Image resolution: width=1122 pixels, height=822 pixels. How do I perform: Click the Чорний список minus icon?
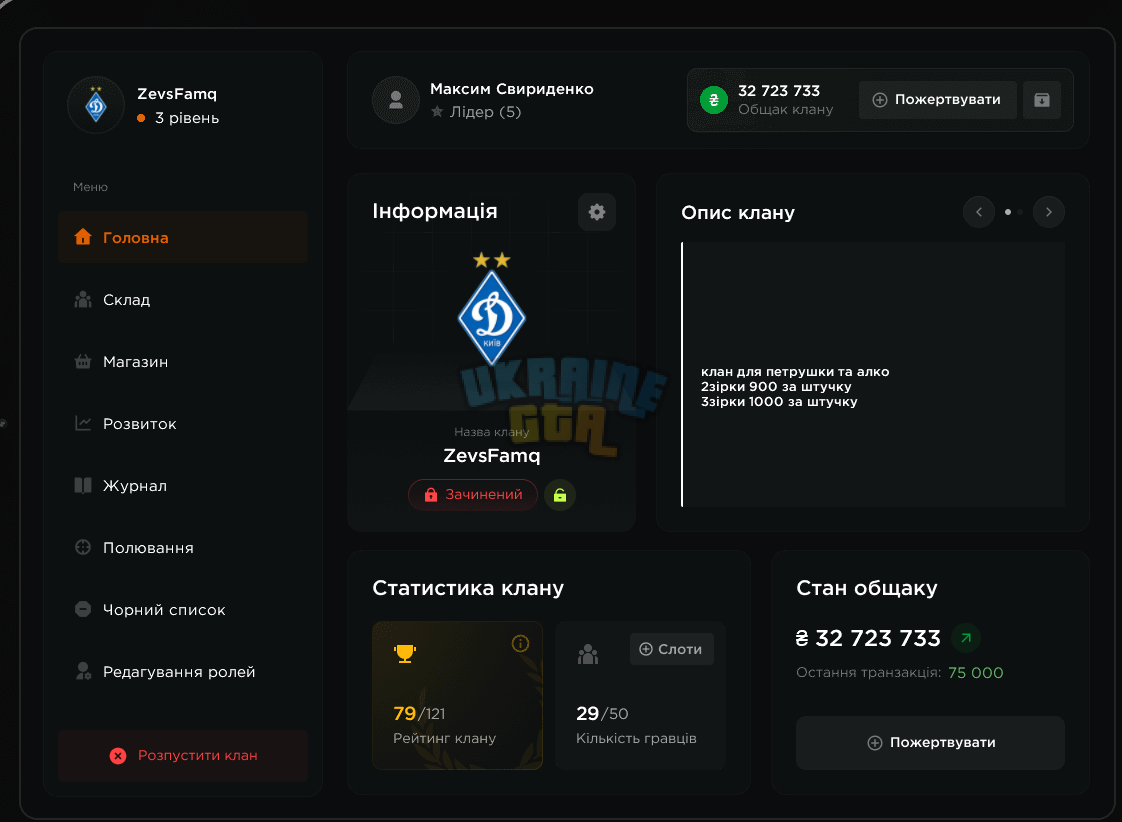click(x=83, y=610)
